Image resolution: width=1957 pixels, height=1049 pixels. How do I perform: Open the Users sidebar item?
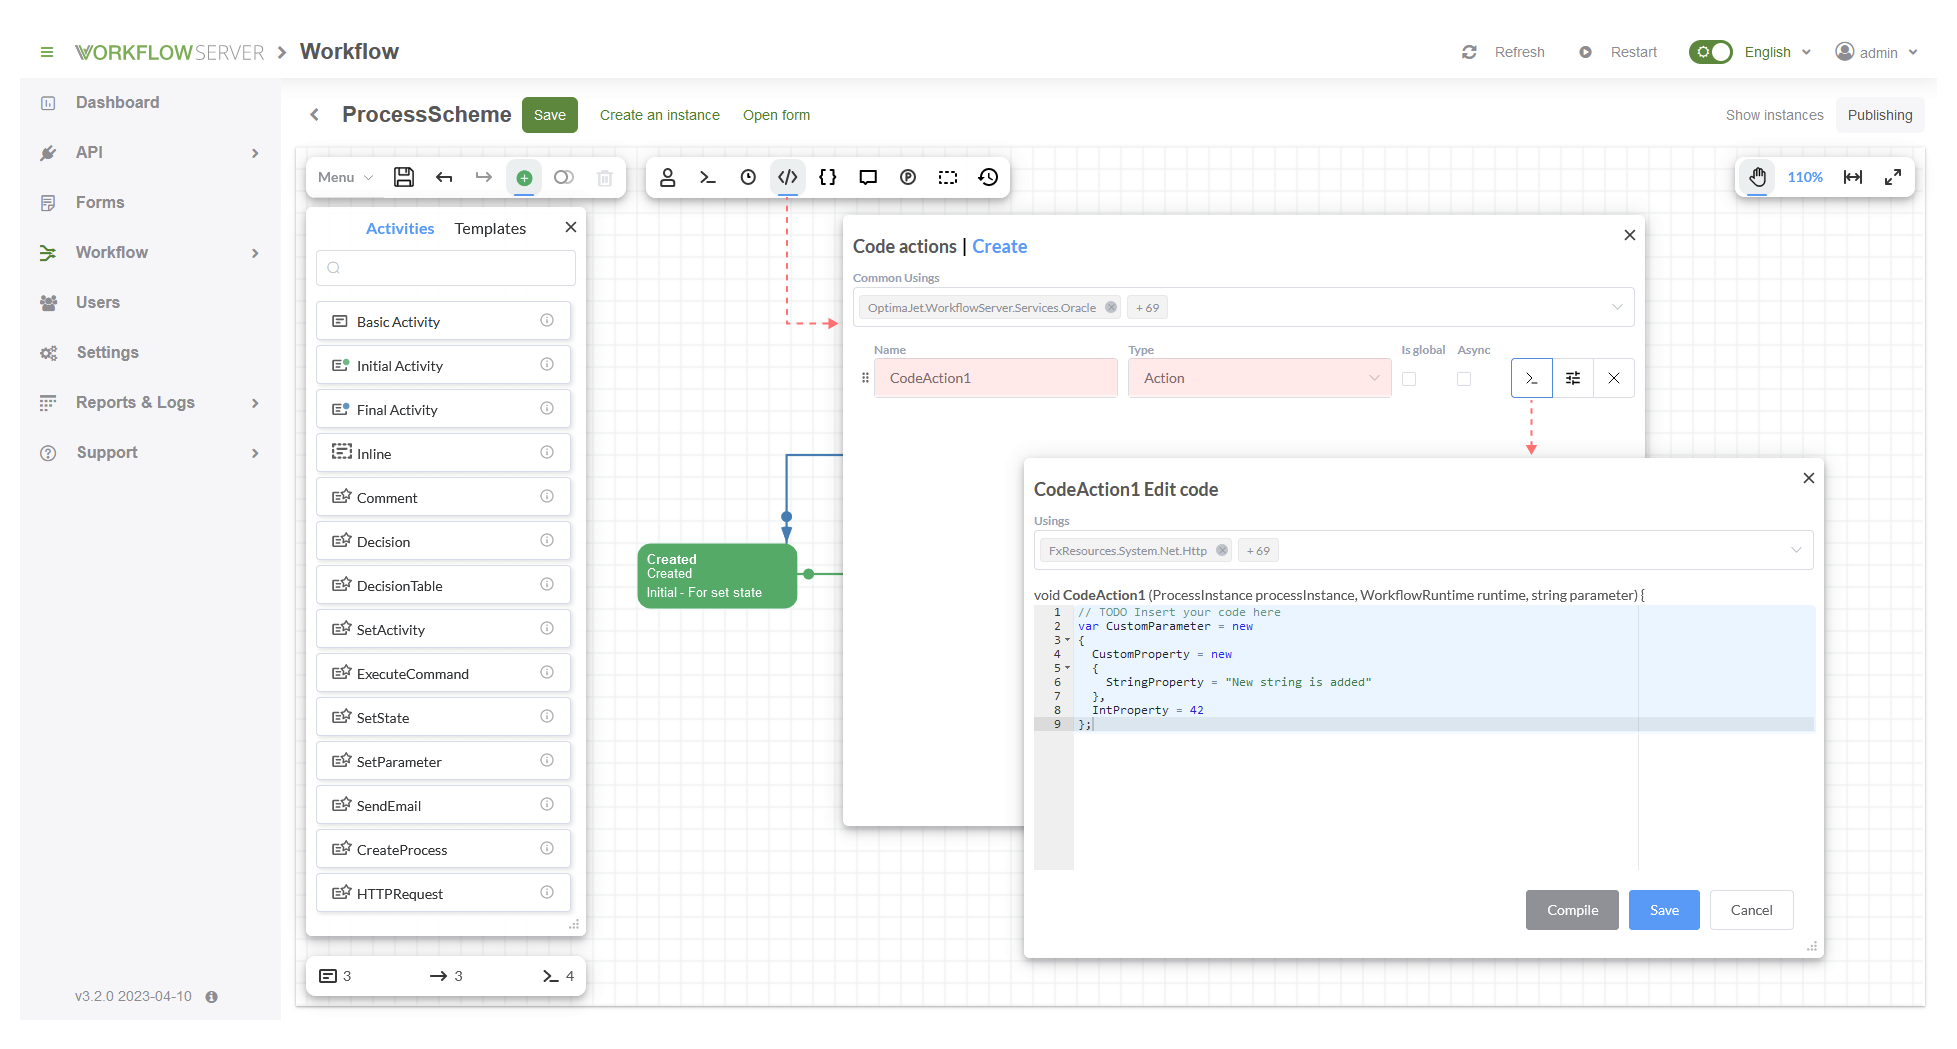coord(98,302)
